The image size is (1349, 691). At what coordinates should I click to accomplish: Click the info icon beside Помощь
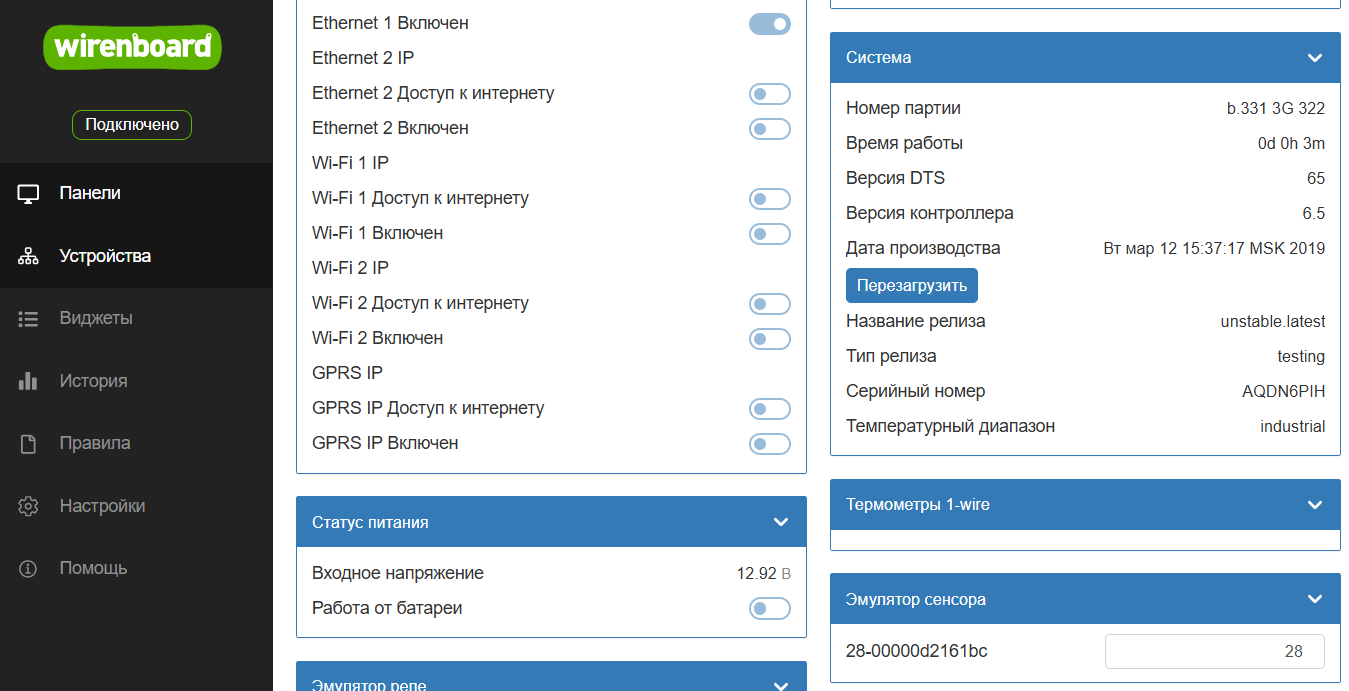point(28,569)
